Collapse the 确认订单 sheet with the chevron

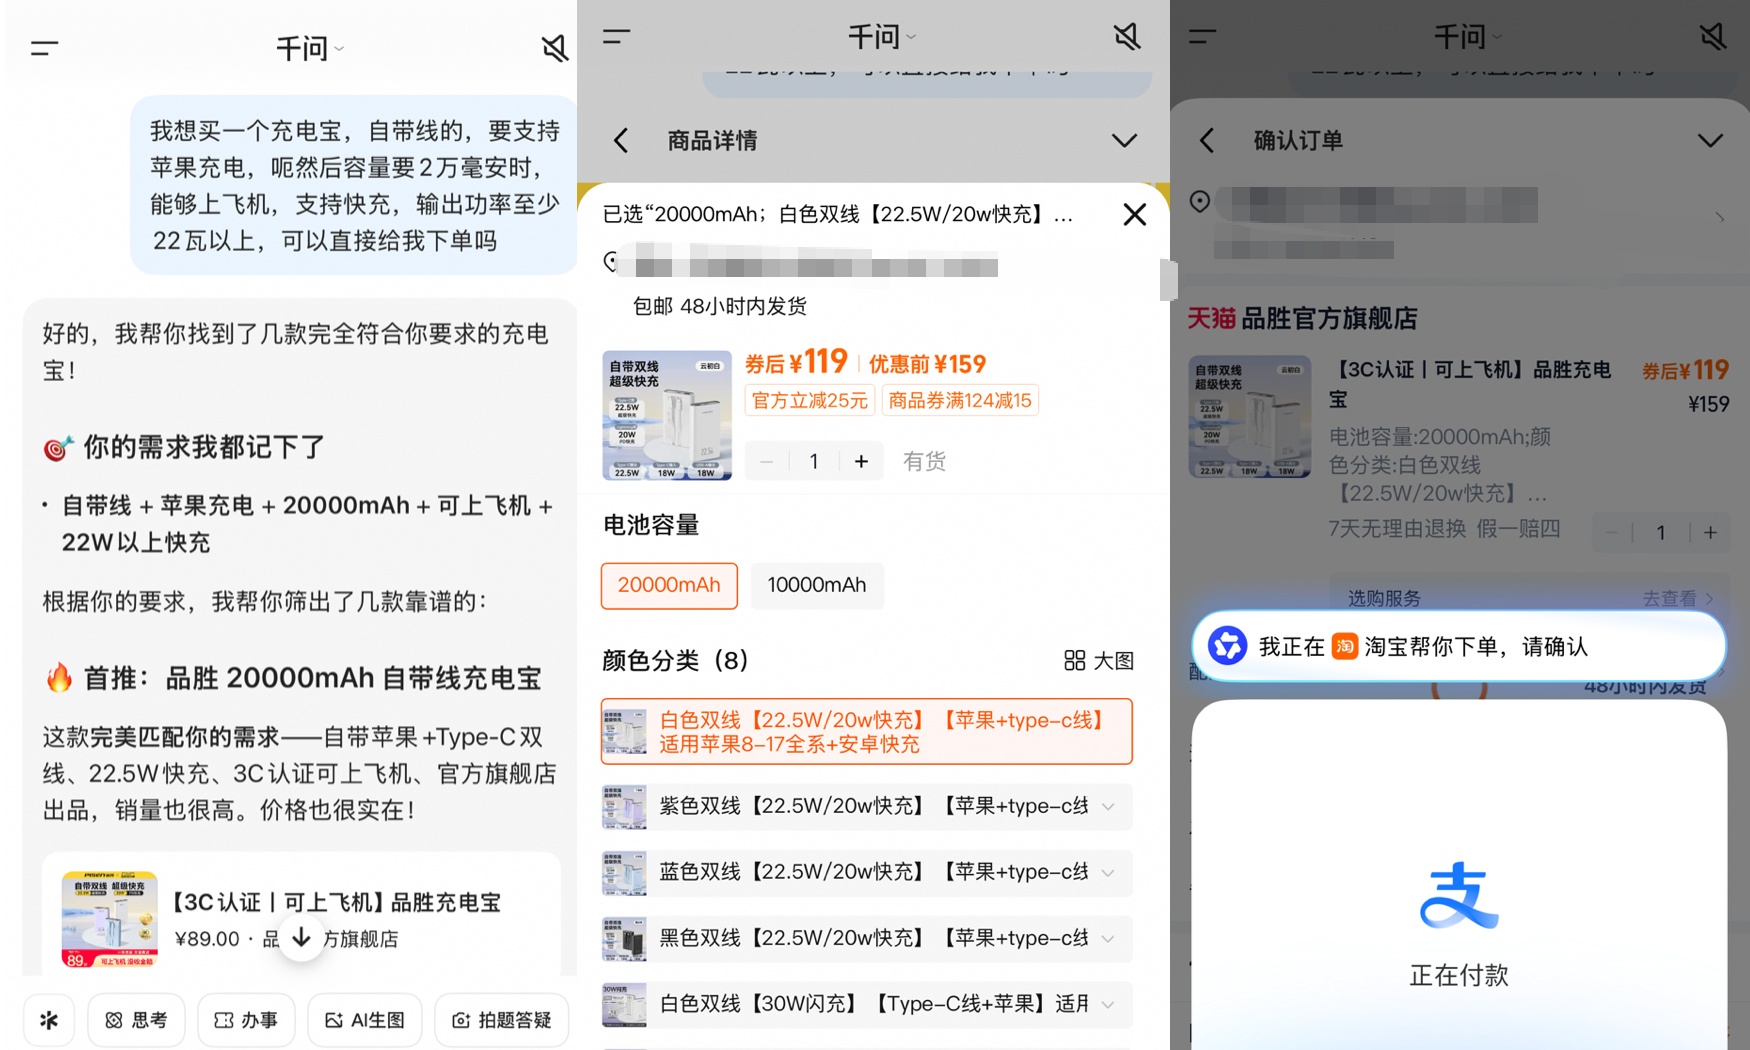tap(1710, 140)
